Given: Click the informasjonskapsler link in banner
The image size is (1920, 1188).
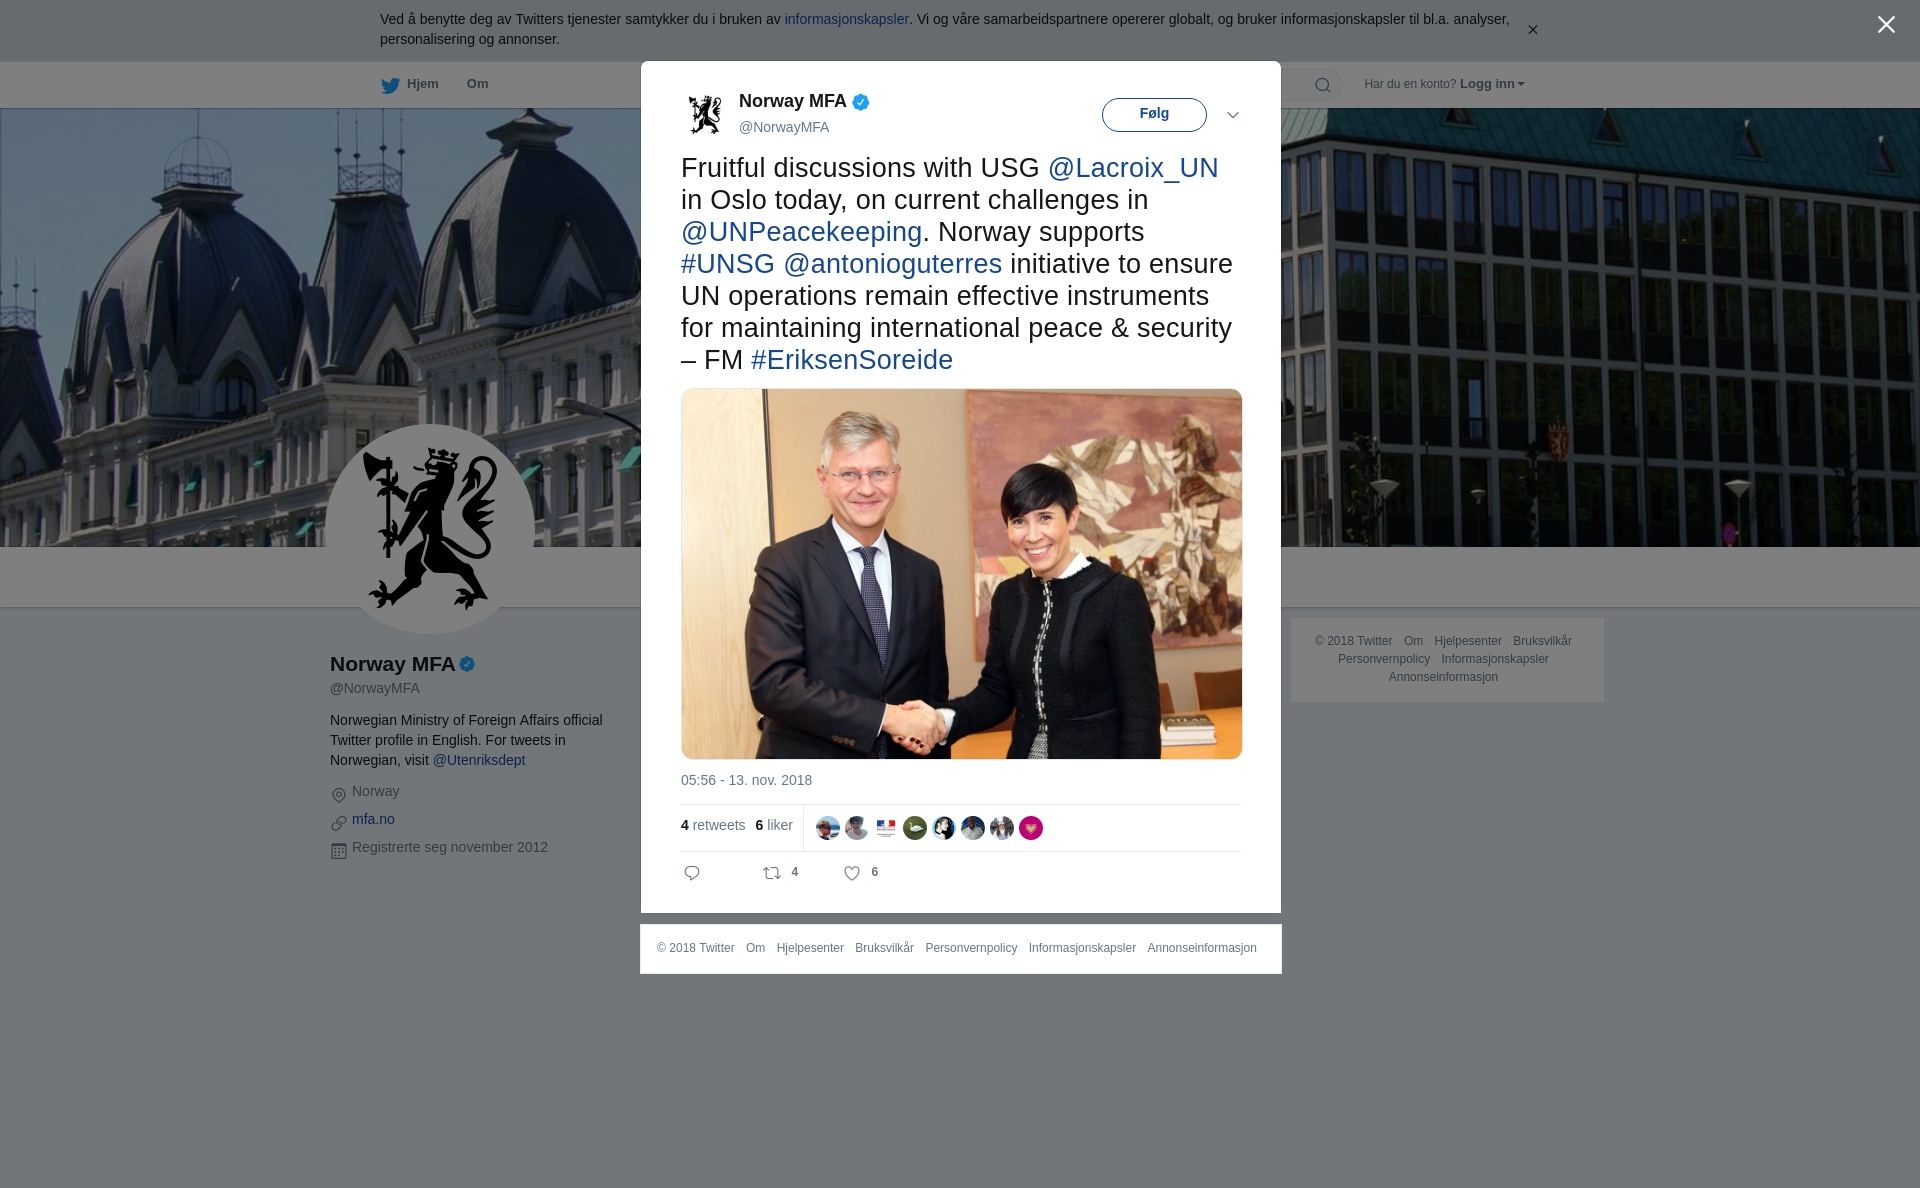Looking at the screenshot, I should pos(846,19).
